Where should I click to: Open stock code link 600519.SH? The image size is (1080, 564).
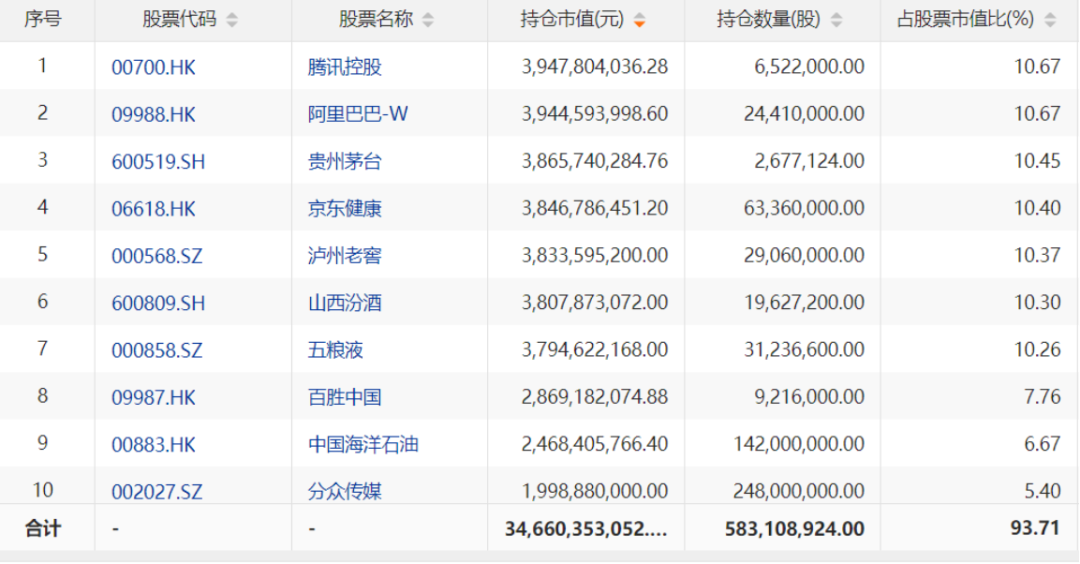[x=158, y=162]
